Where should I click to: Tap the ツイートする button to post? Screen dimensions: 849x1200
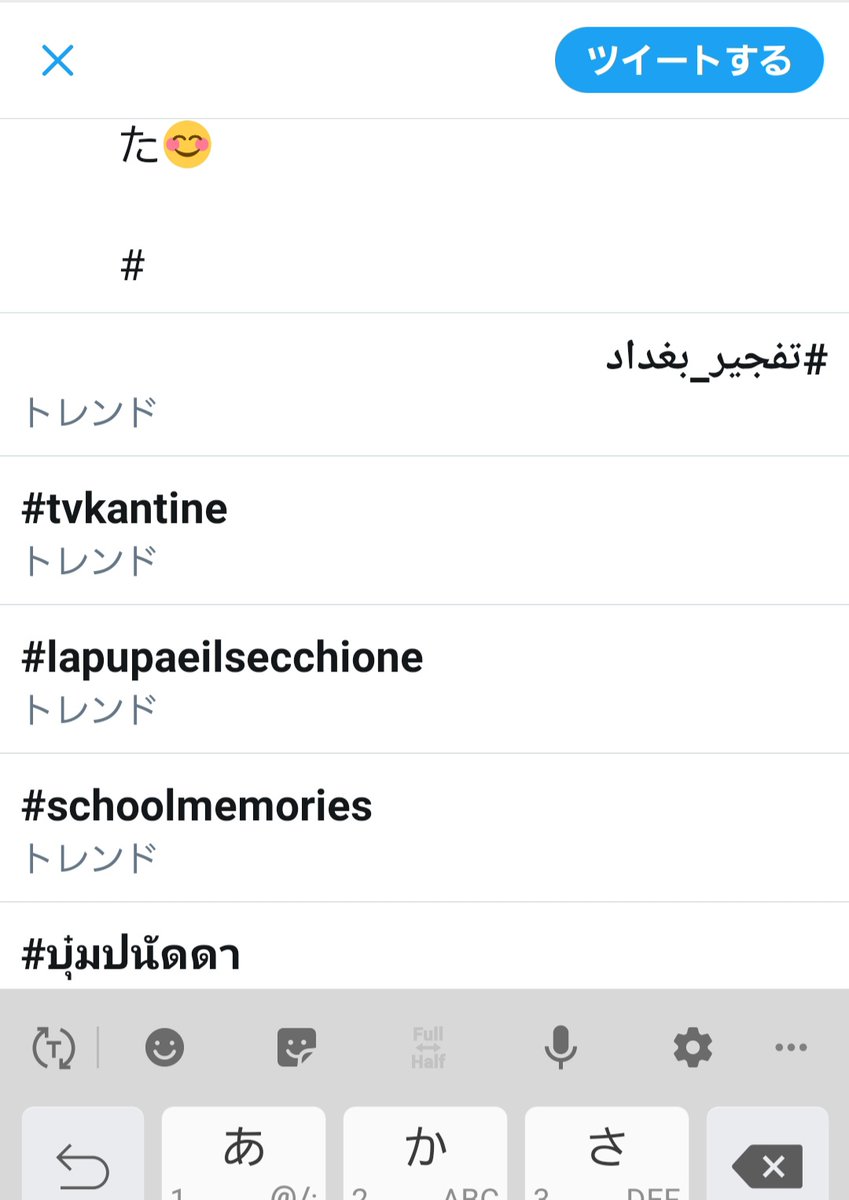click(x=689, y=60)
